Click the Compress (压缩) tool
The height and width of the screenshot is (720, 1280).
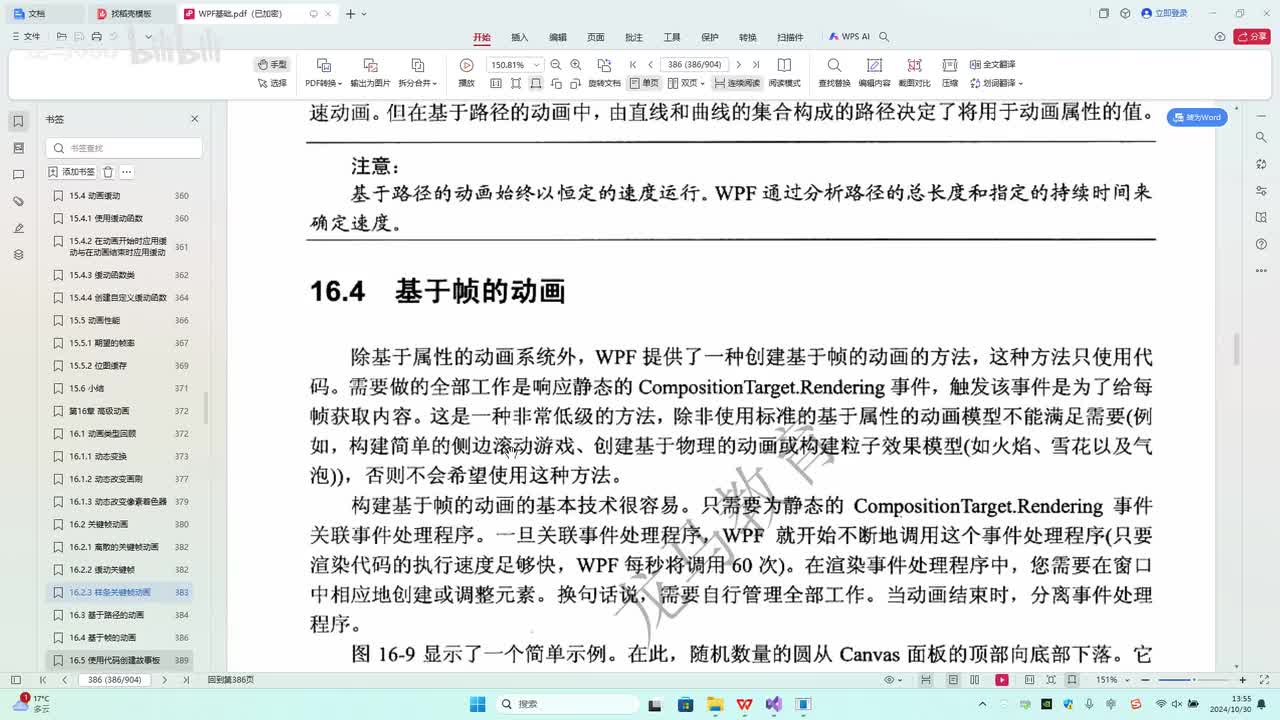pos(950,72)
